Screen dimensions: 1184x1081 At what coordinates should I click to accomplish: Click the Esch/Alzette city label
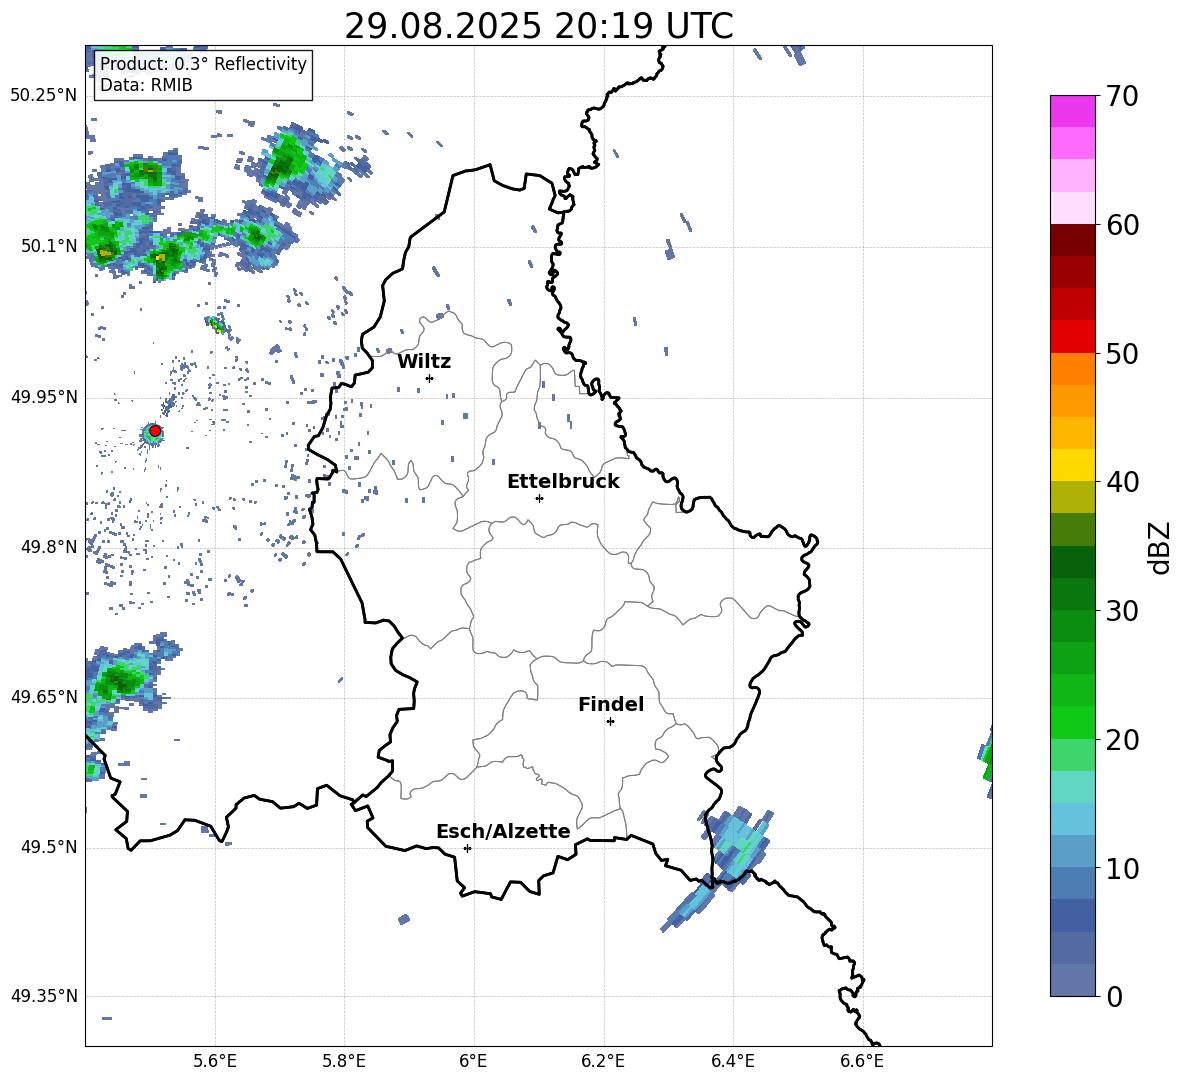[x=503, y=832]
